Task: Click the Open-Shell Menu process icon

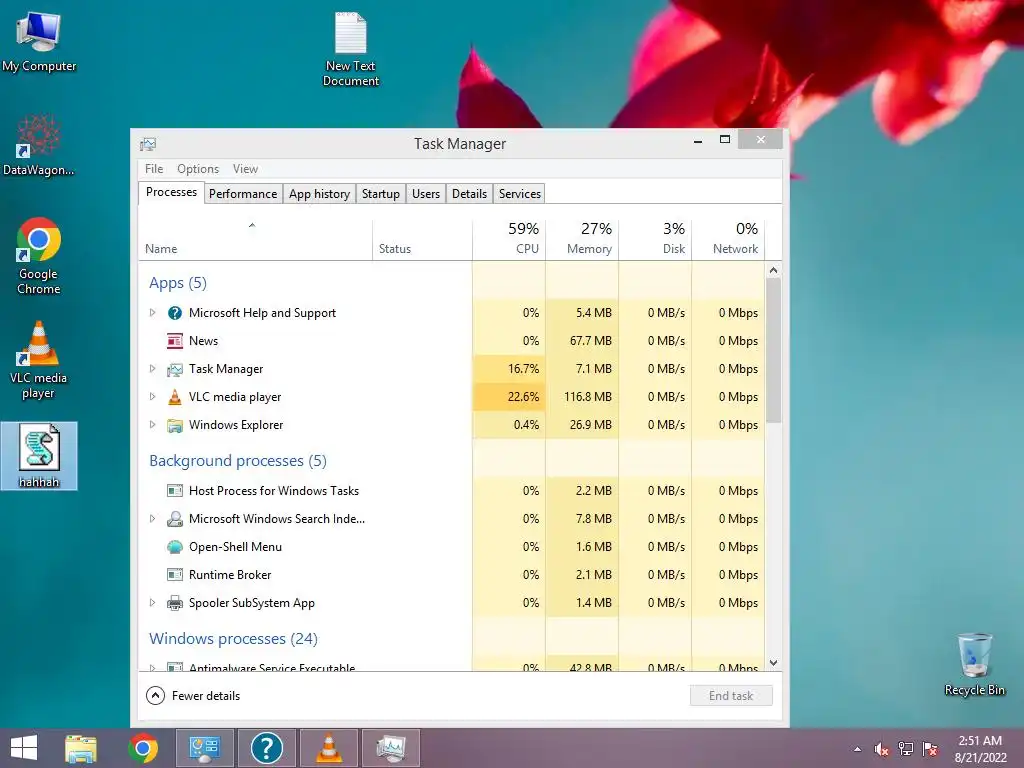Action: pyautogui.click(x=174, y=547)
